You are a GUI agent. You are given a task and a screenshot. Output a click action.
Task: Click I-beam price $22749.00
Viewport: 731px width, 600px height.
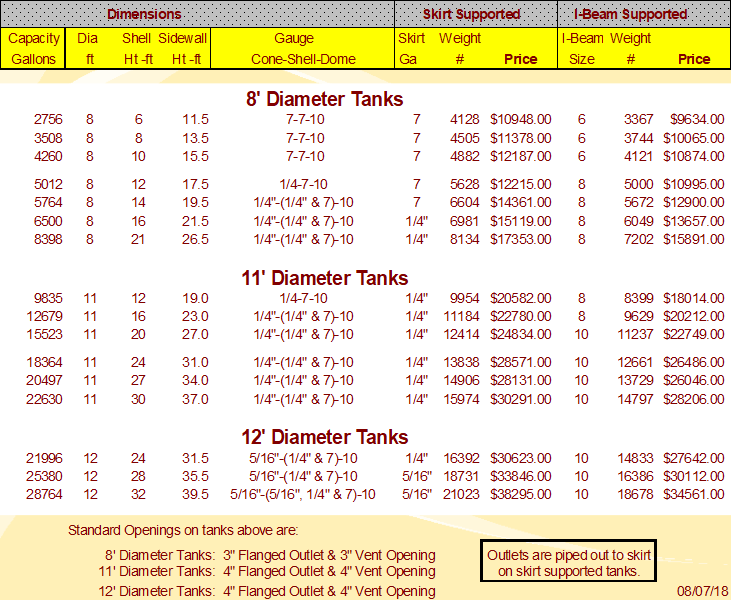coord(694,334)
